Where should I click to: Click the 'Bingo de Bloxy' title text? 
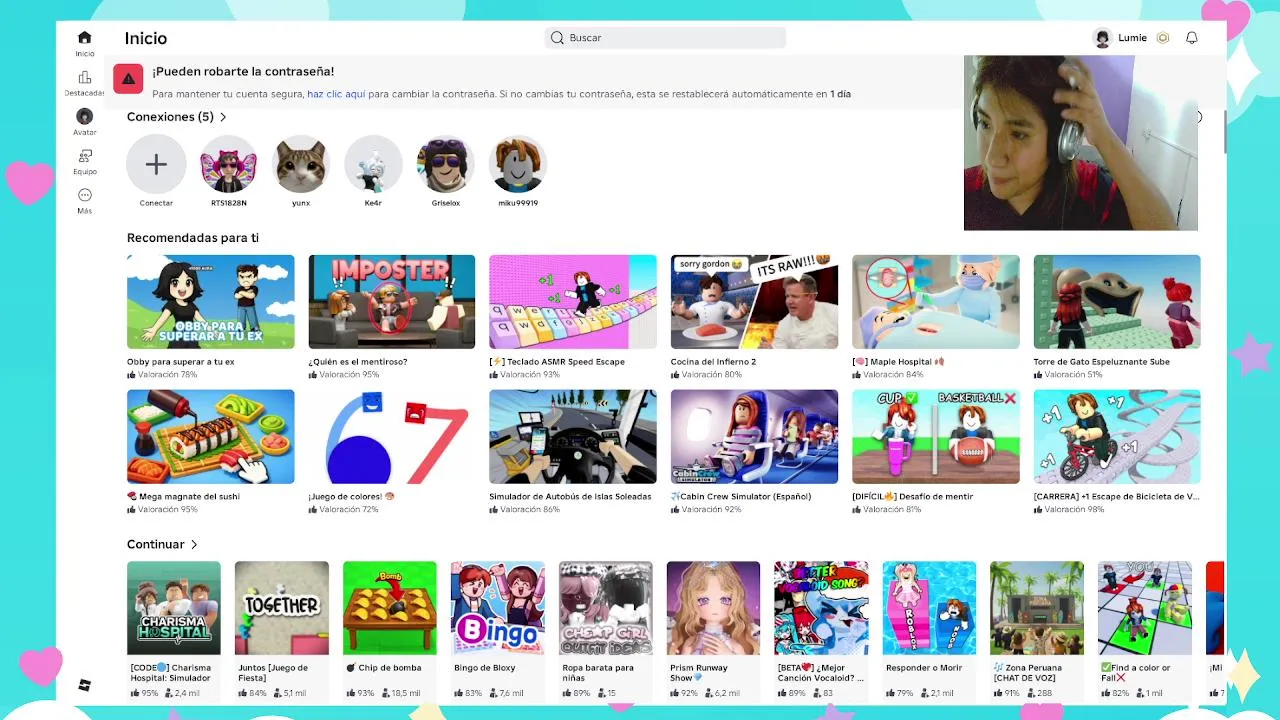[x=485, y=668]
